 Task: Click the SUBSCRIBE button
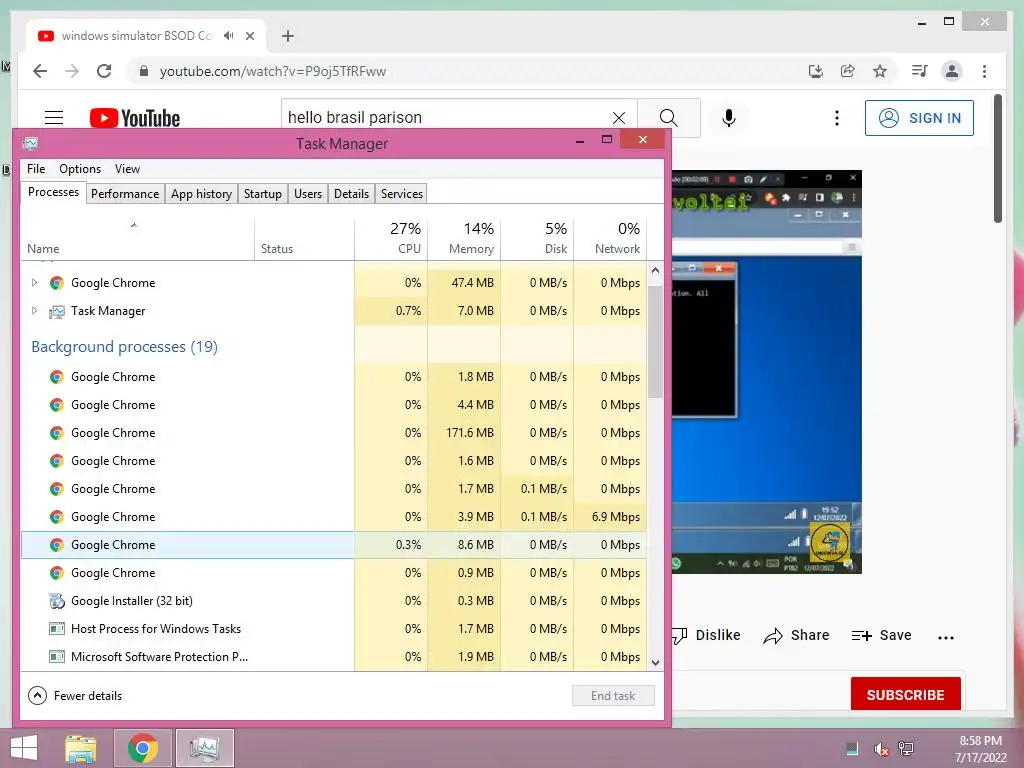[905, 694]
